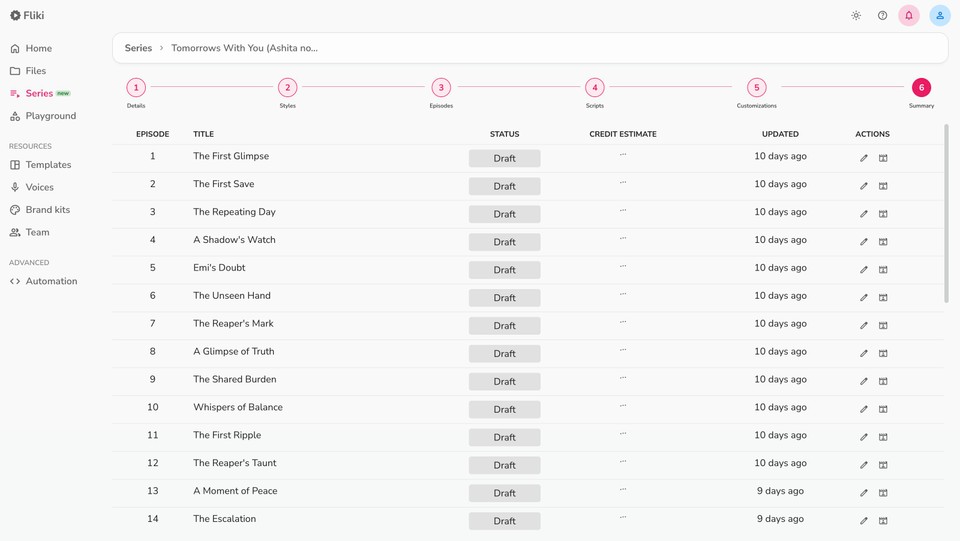Image resolution: width=960 pixels, height=541 pixels.
Task: Navigate to Brand kits in the sidebar
Action: tap(47, 210)
